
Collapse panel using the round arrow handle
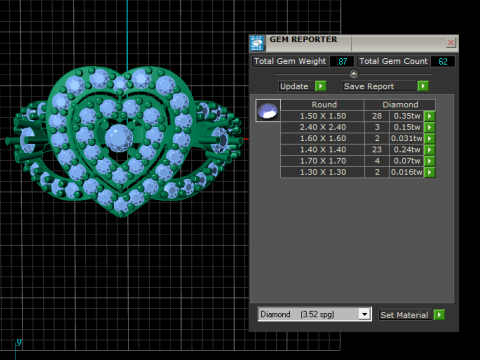(x=354, y=74)
